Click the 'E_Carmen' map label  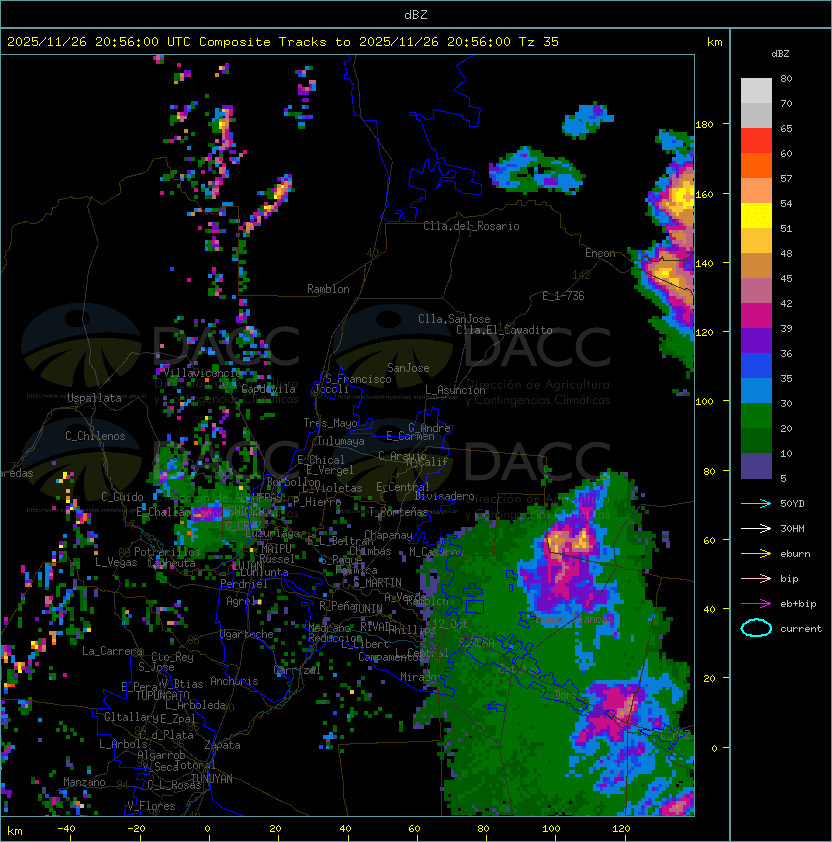410,435
